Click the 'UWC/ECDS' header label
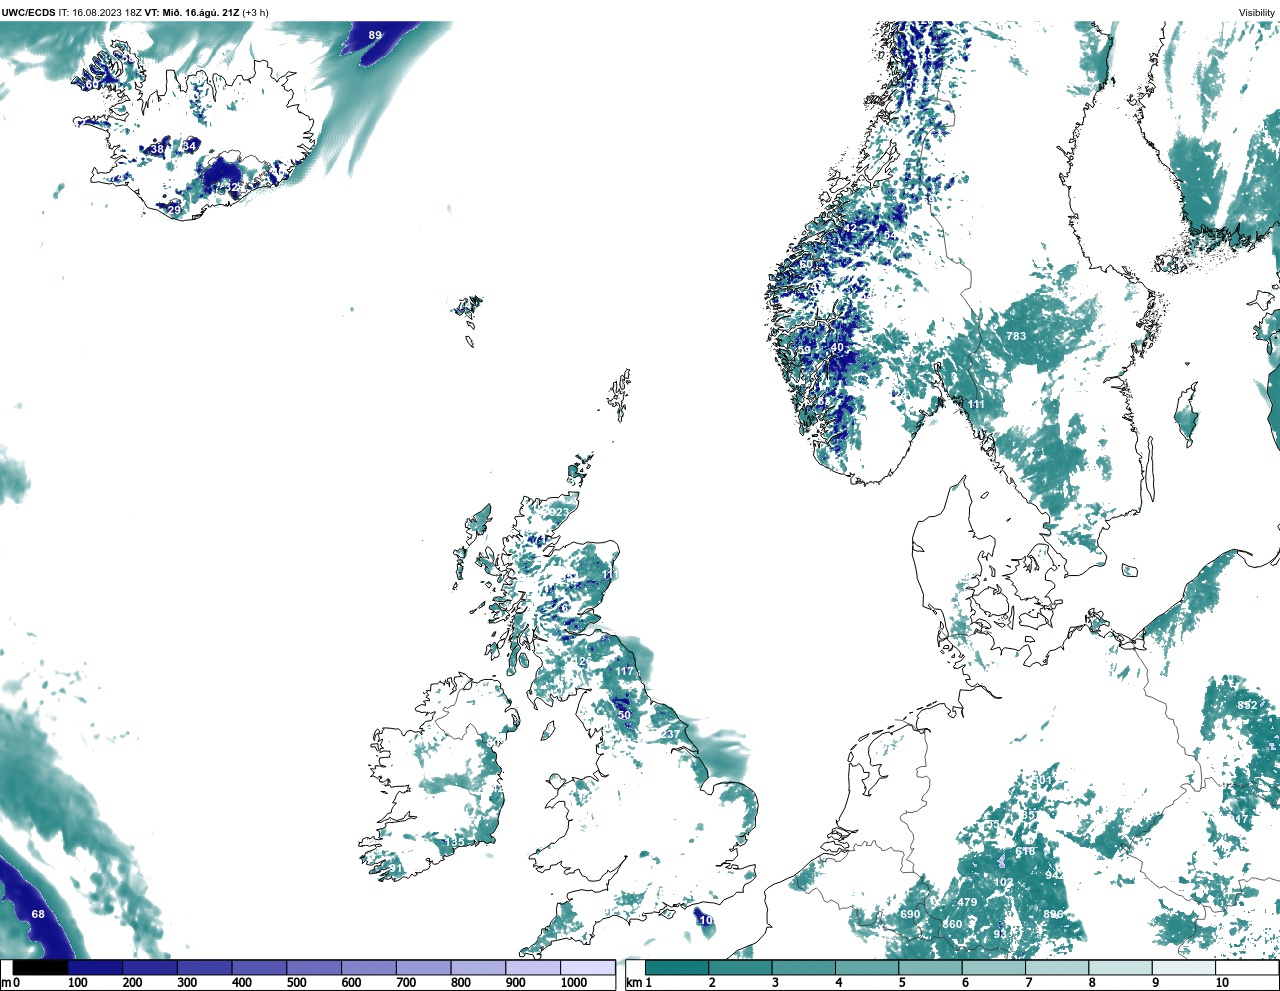The height and width of the screenshot is (991, 1280). click(x=28, y=13)
